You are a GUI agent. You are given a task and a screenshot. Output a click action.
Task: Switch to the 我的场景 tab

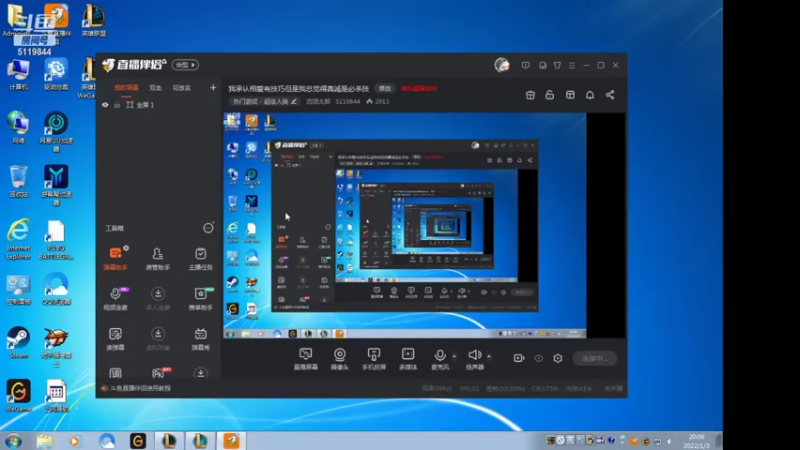coord(126,88)
